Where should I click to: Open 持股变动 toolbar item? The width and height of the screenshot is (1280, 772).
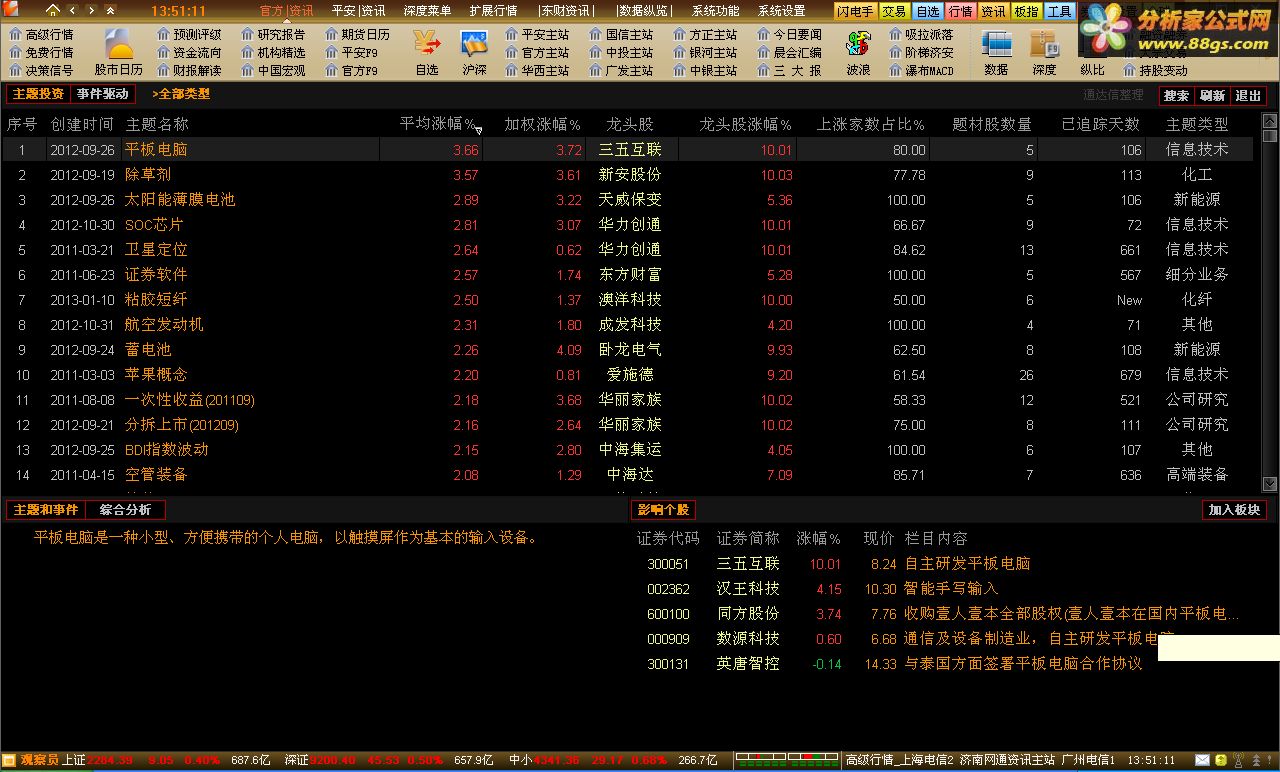pyautogui.click(x=1155, y=70)
